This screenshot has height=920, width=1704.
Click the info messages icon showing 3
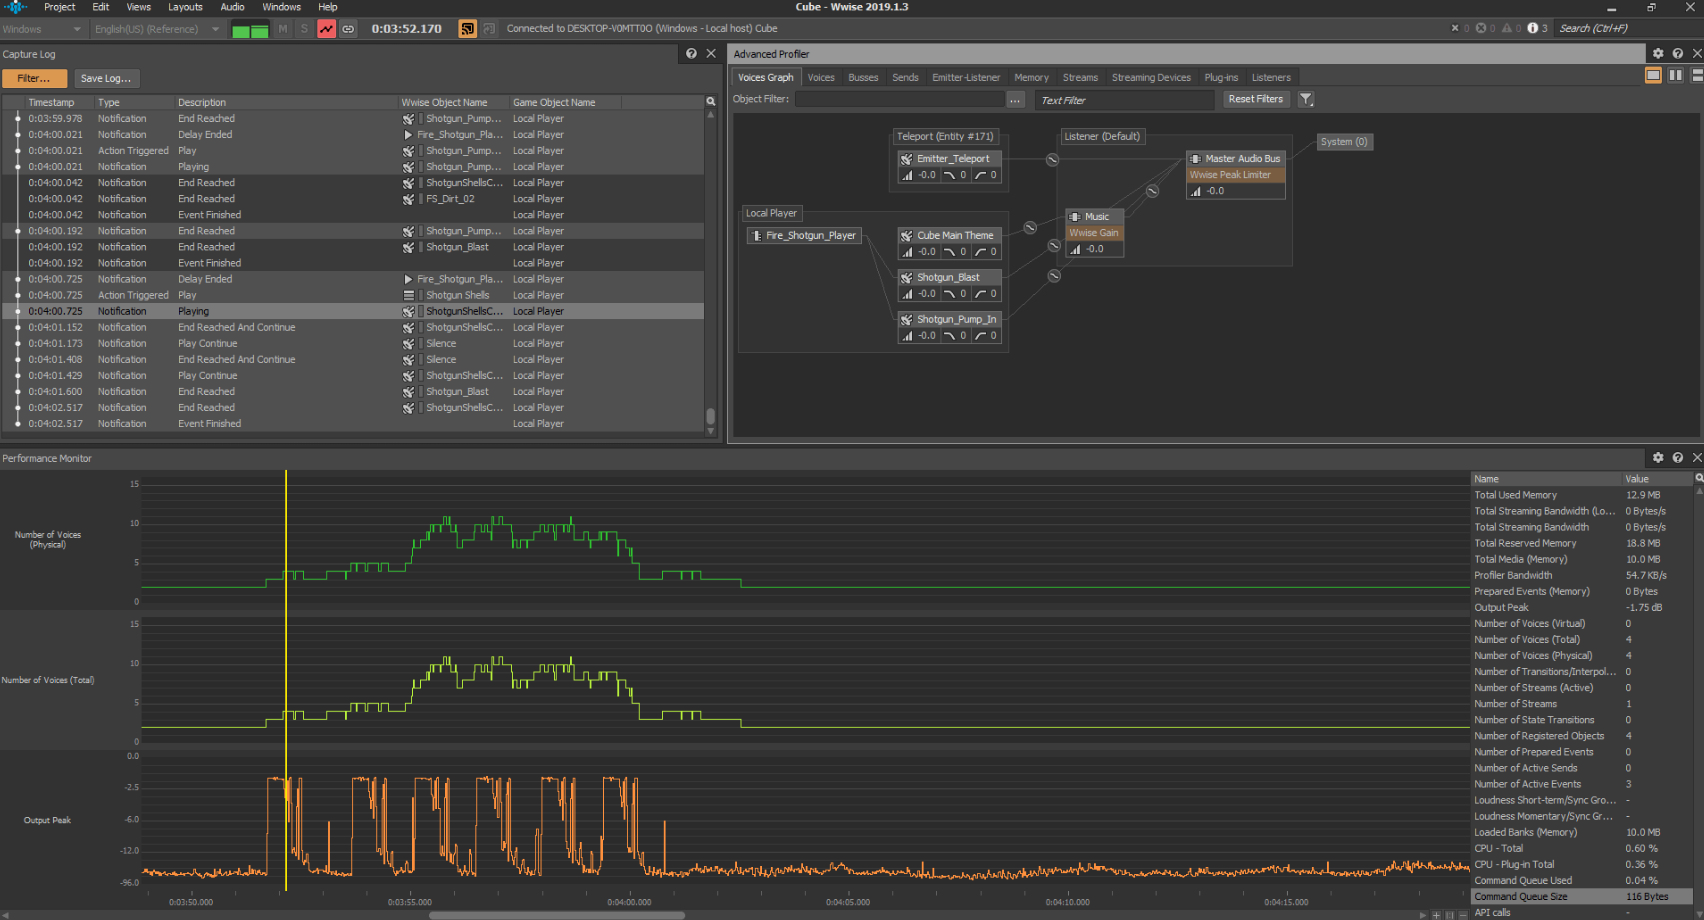[x=1533, y=28]
